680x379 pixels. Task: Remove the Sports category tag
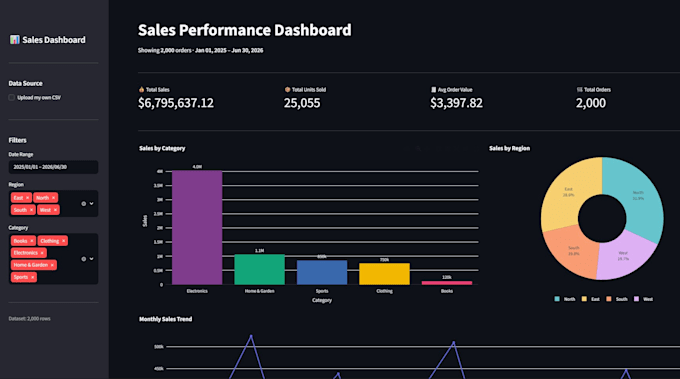33,277
